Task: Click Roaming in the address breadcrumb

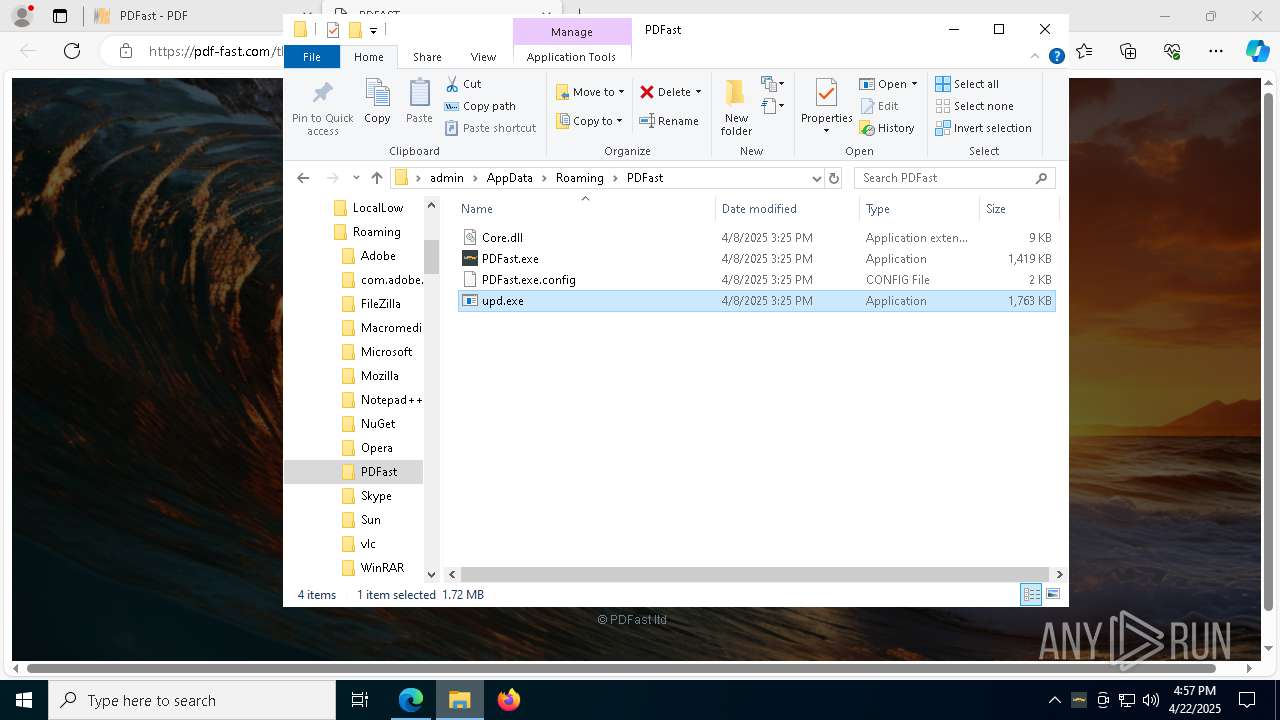Action: [580, 178]
